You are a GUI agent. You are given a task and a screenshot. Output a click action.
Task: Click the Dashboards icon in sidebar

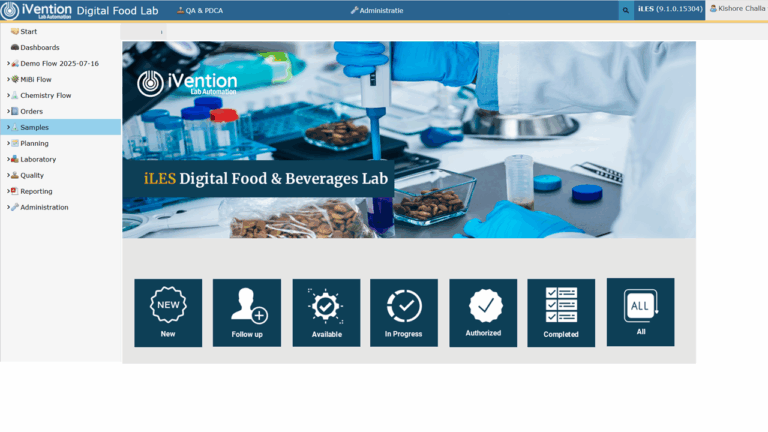click(15, 48)
